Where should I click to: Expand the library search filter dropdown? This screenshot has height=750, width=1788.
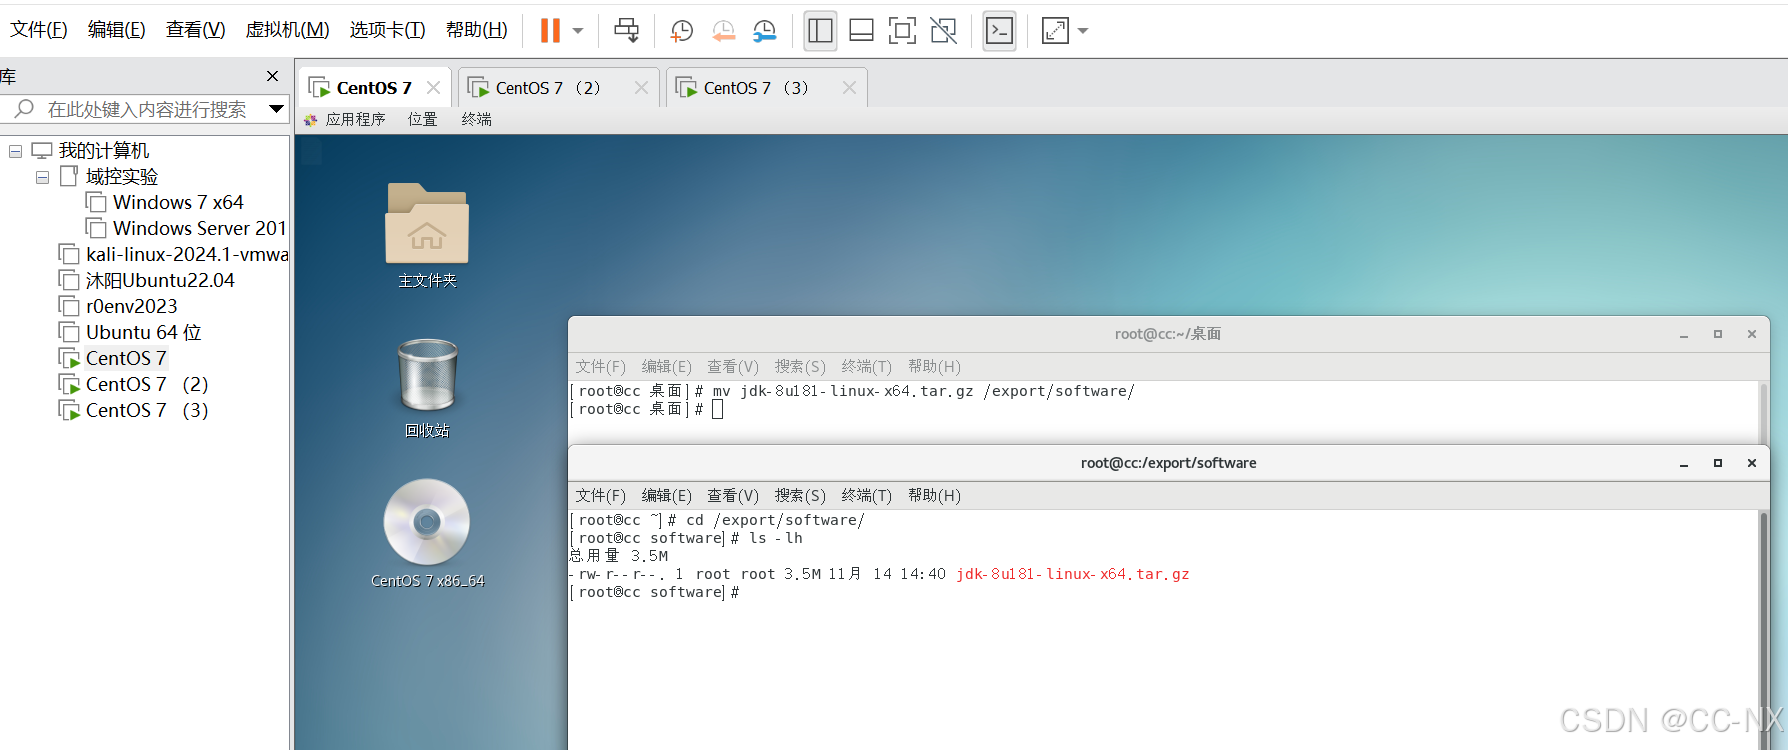pyautogui.click(x=277, y=108)
